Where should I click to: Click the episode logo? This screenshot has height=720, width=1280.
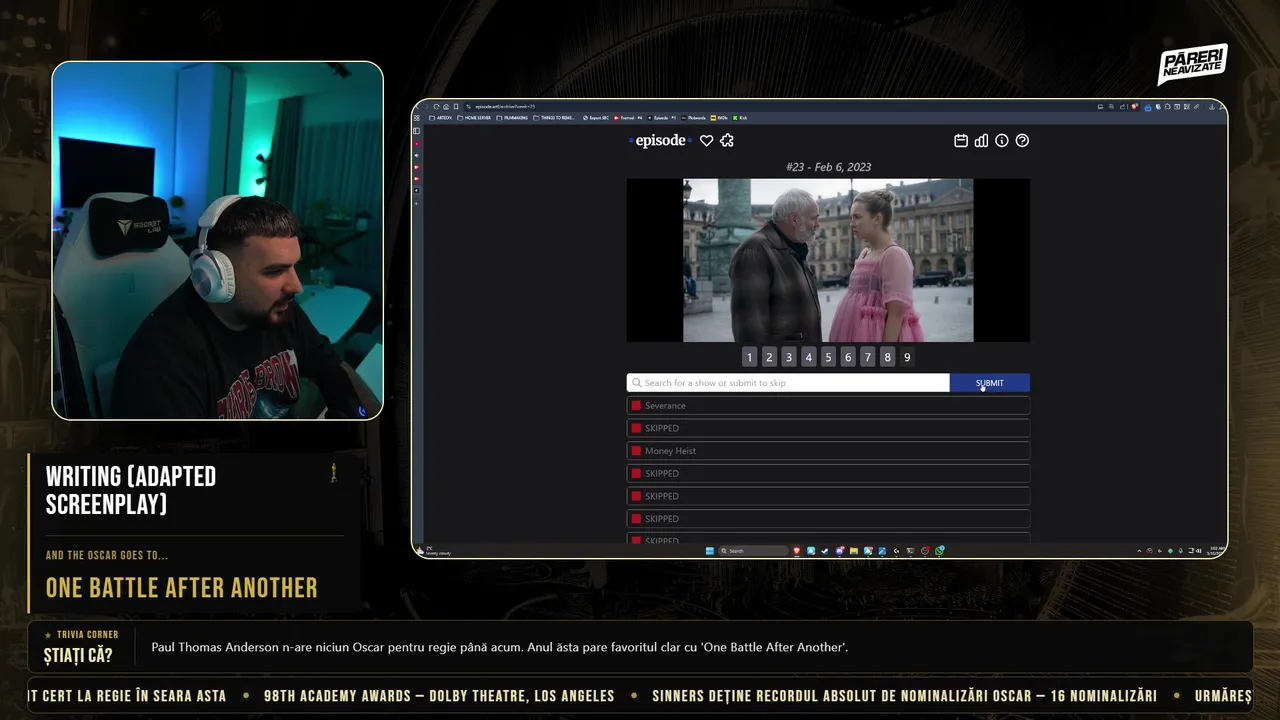tap(660, 141)
